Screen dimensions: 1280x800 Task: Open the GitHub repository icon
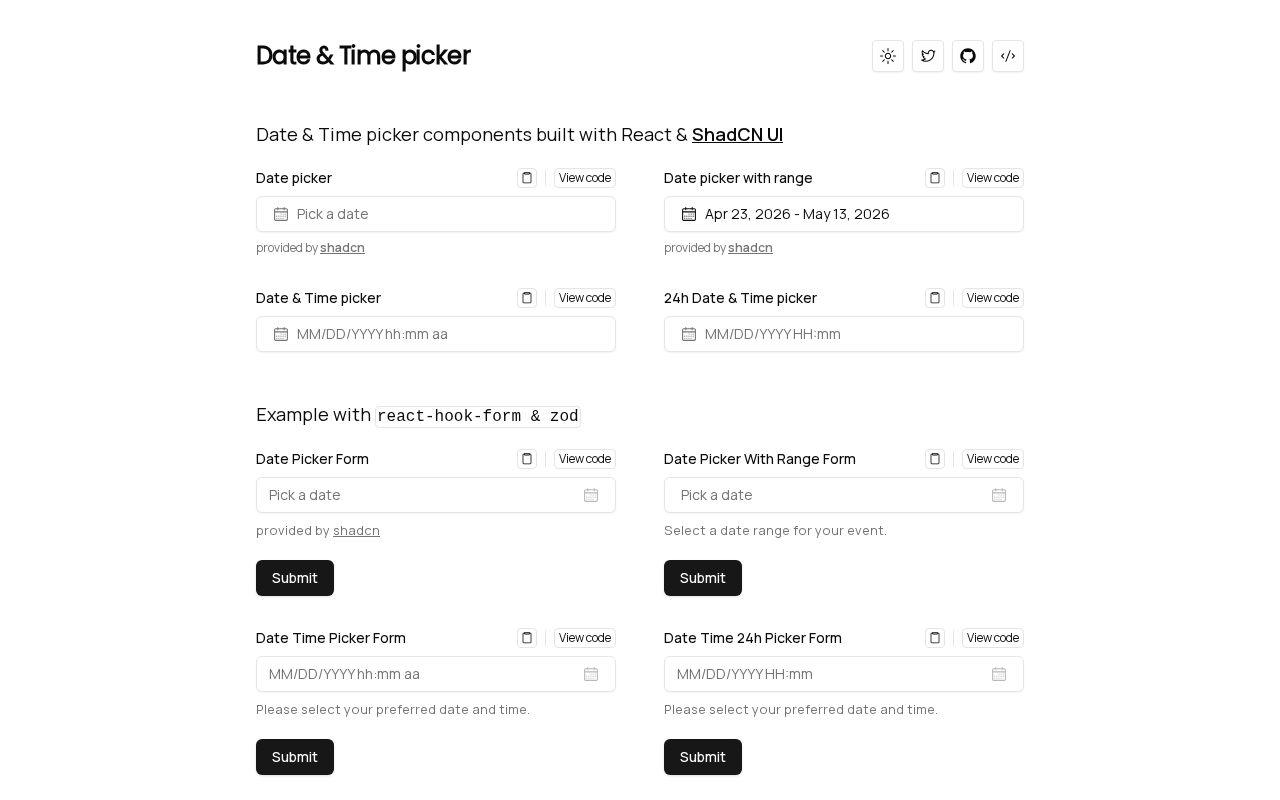(968, 56)
